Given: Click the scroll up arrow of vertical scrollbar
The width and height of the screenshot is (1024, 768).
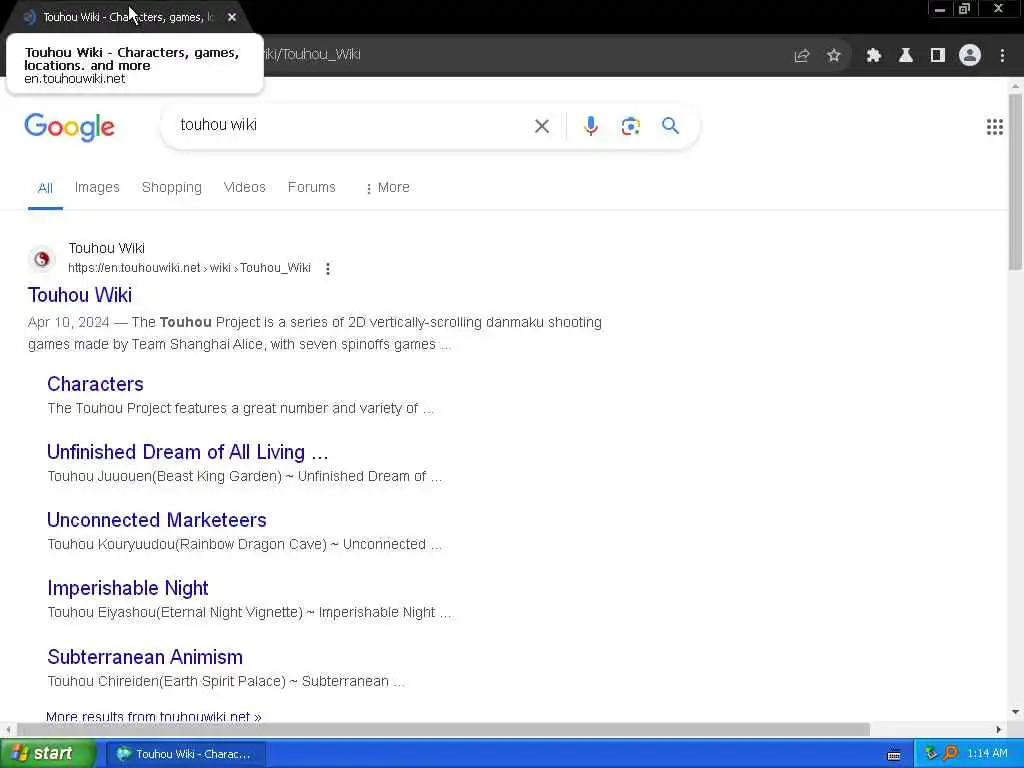Looking at the screenshot, I should point(1015,86).
